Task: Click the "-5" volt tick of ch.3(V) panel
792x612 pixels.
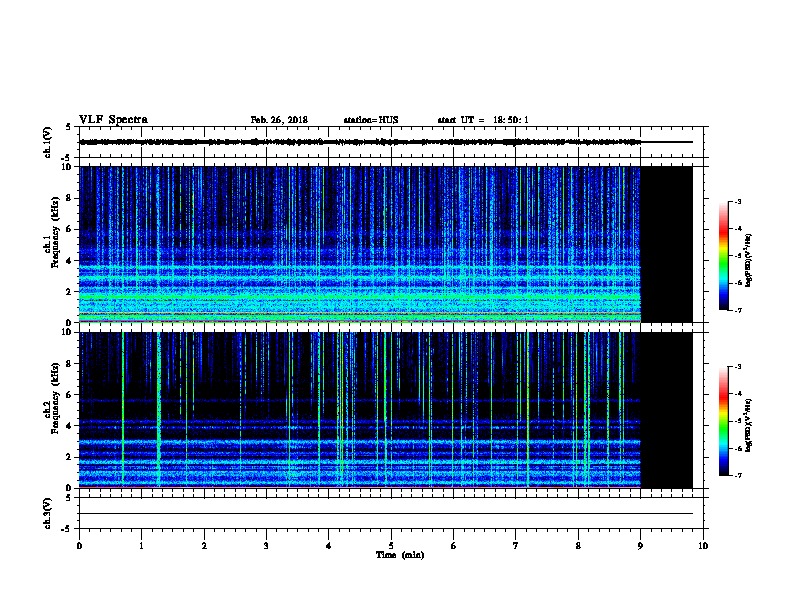Action: (67, 529)
